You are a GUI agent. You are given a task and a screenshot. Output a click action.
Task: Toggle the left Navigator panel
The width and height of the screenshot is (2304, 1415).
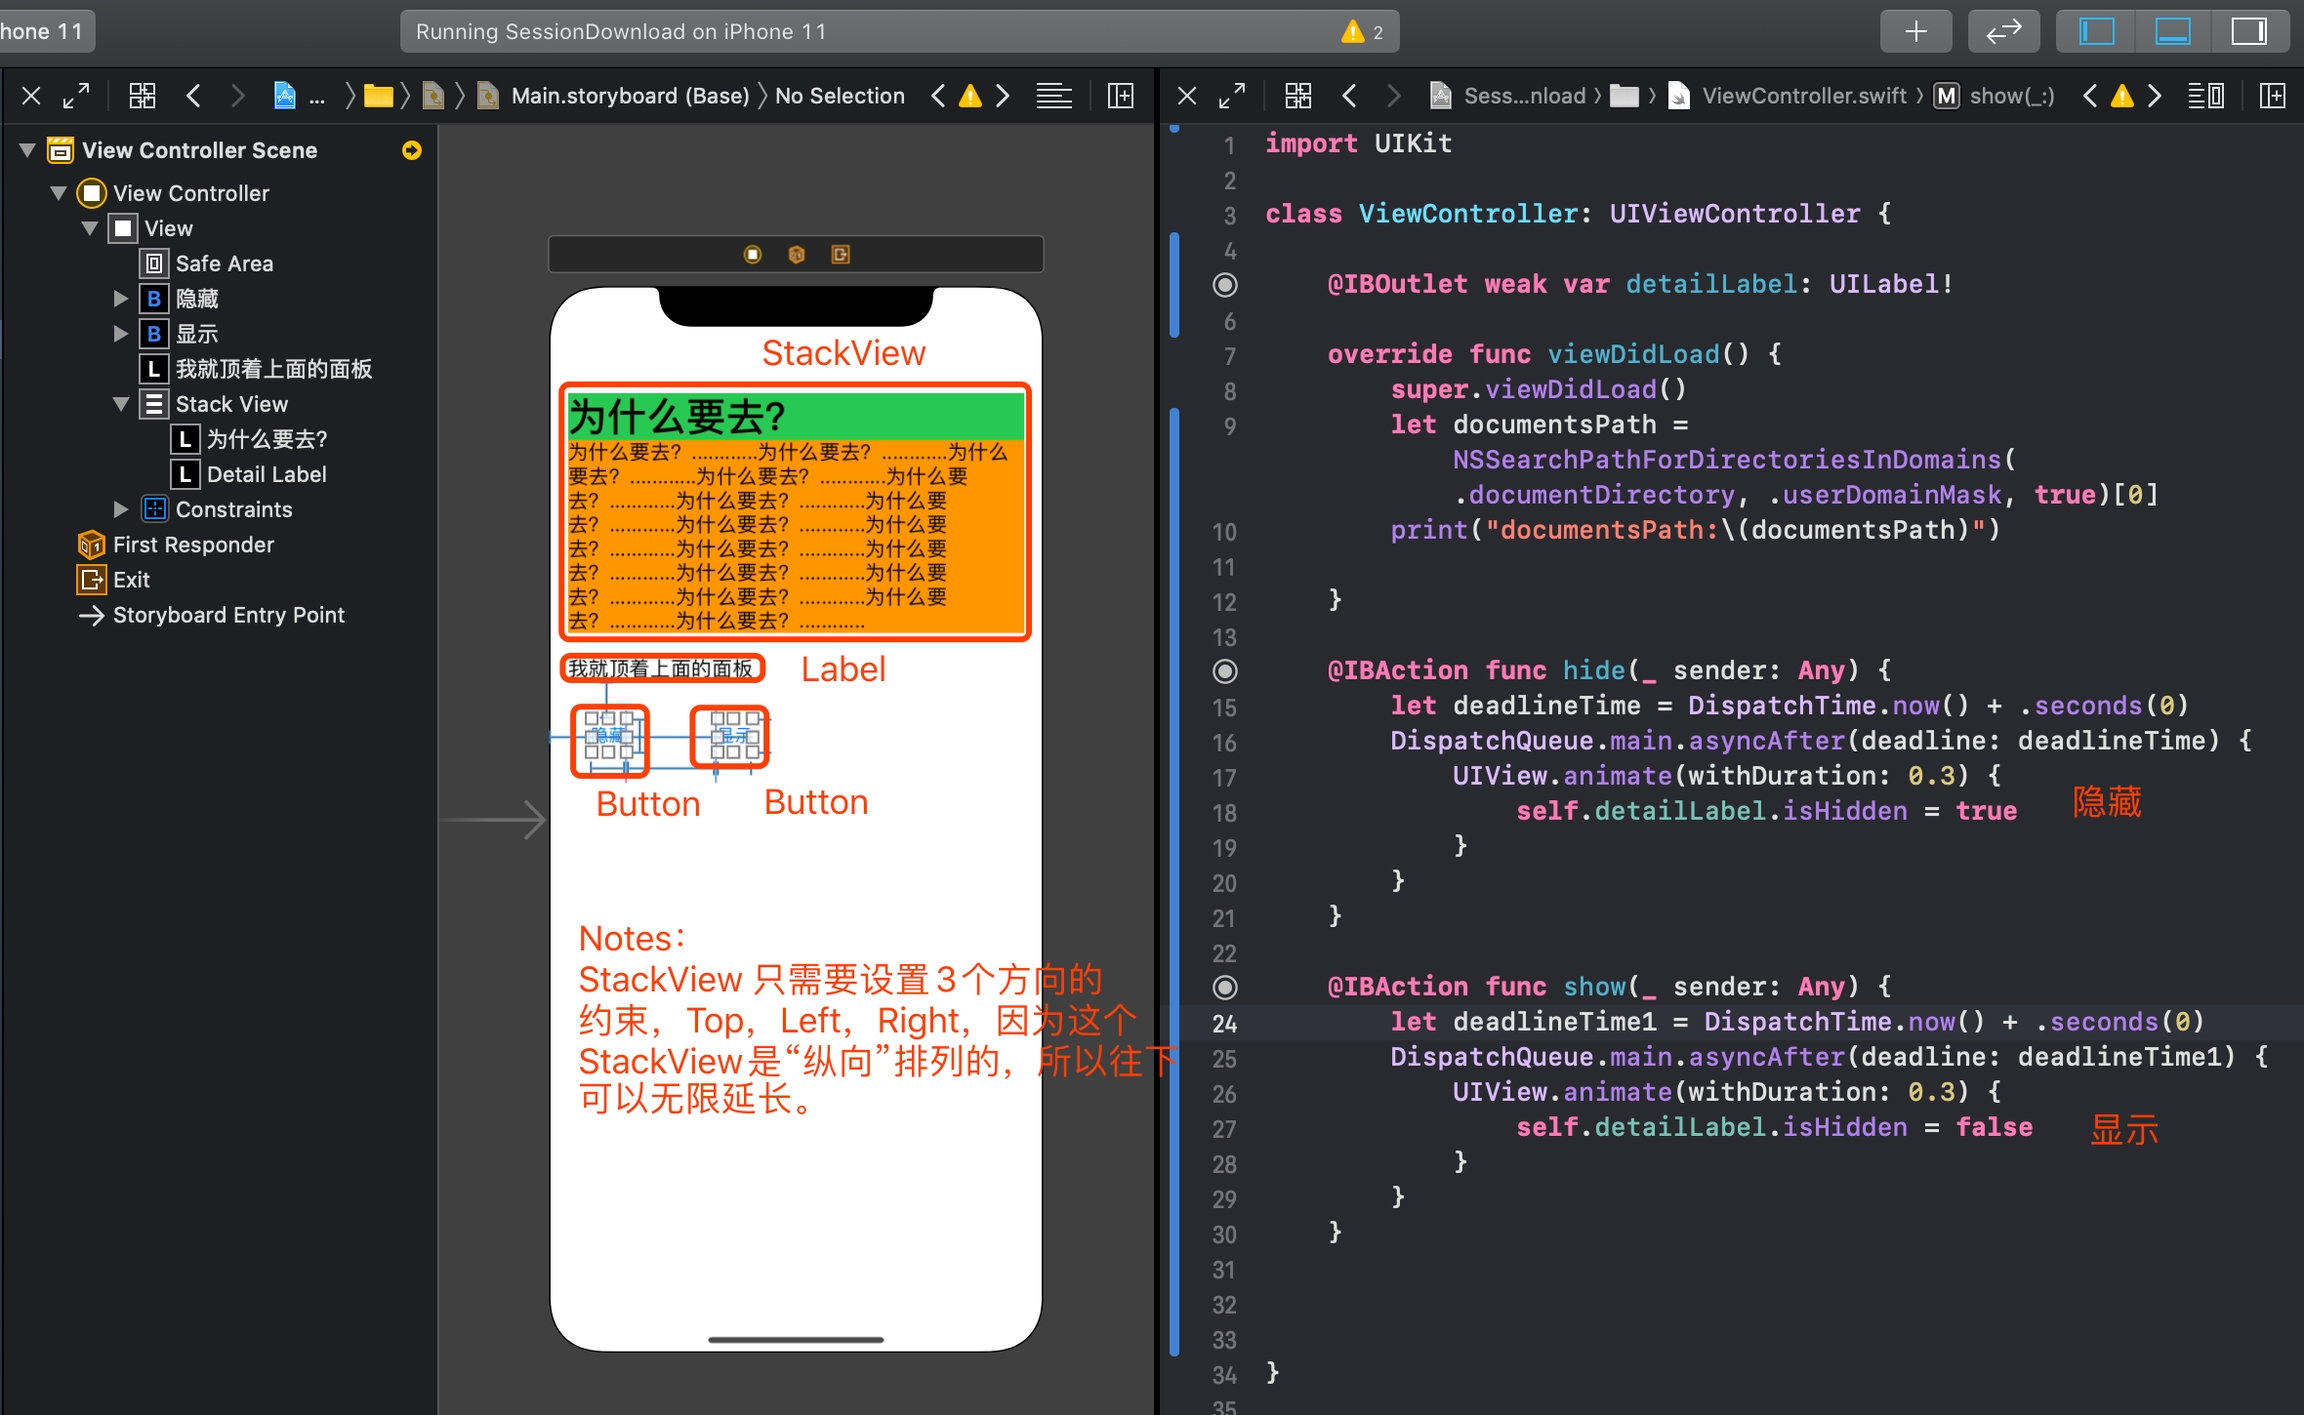(x=2097, y=31)
